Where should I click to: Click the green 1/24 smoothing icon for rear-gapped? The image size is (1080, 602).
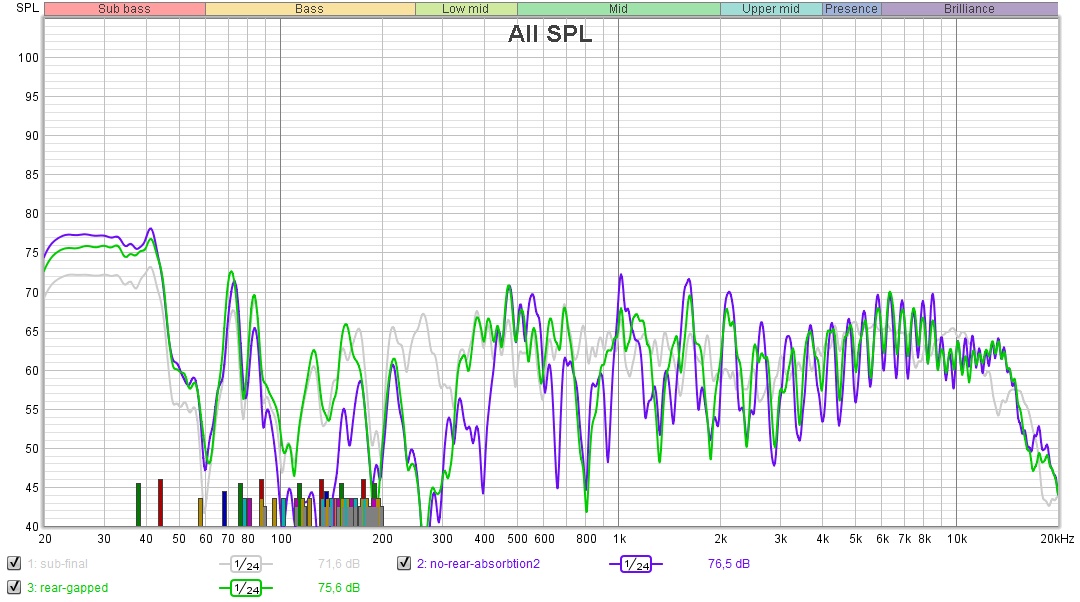tap(245, 588)
